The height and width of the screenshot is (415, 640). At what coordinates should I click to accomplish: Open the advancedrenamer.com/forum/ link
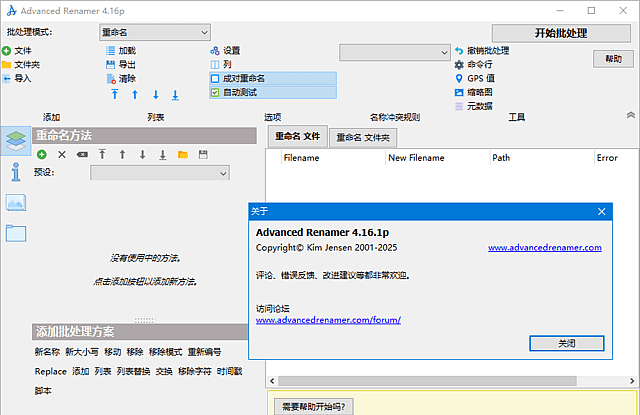point(328,320)
